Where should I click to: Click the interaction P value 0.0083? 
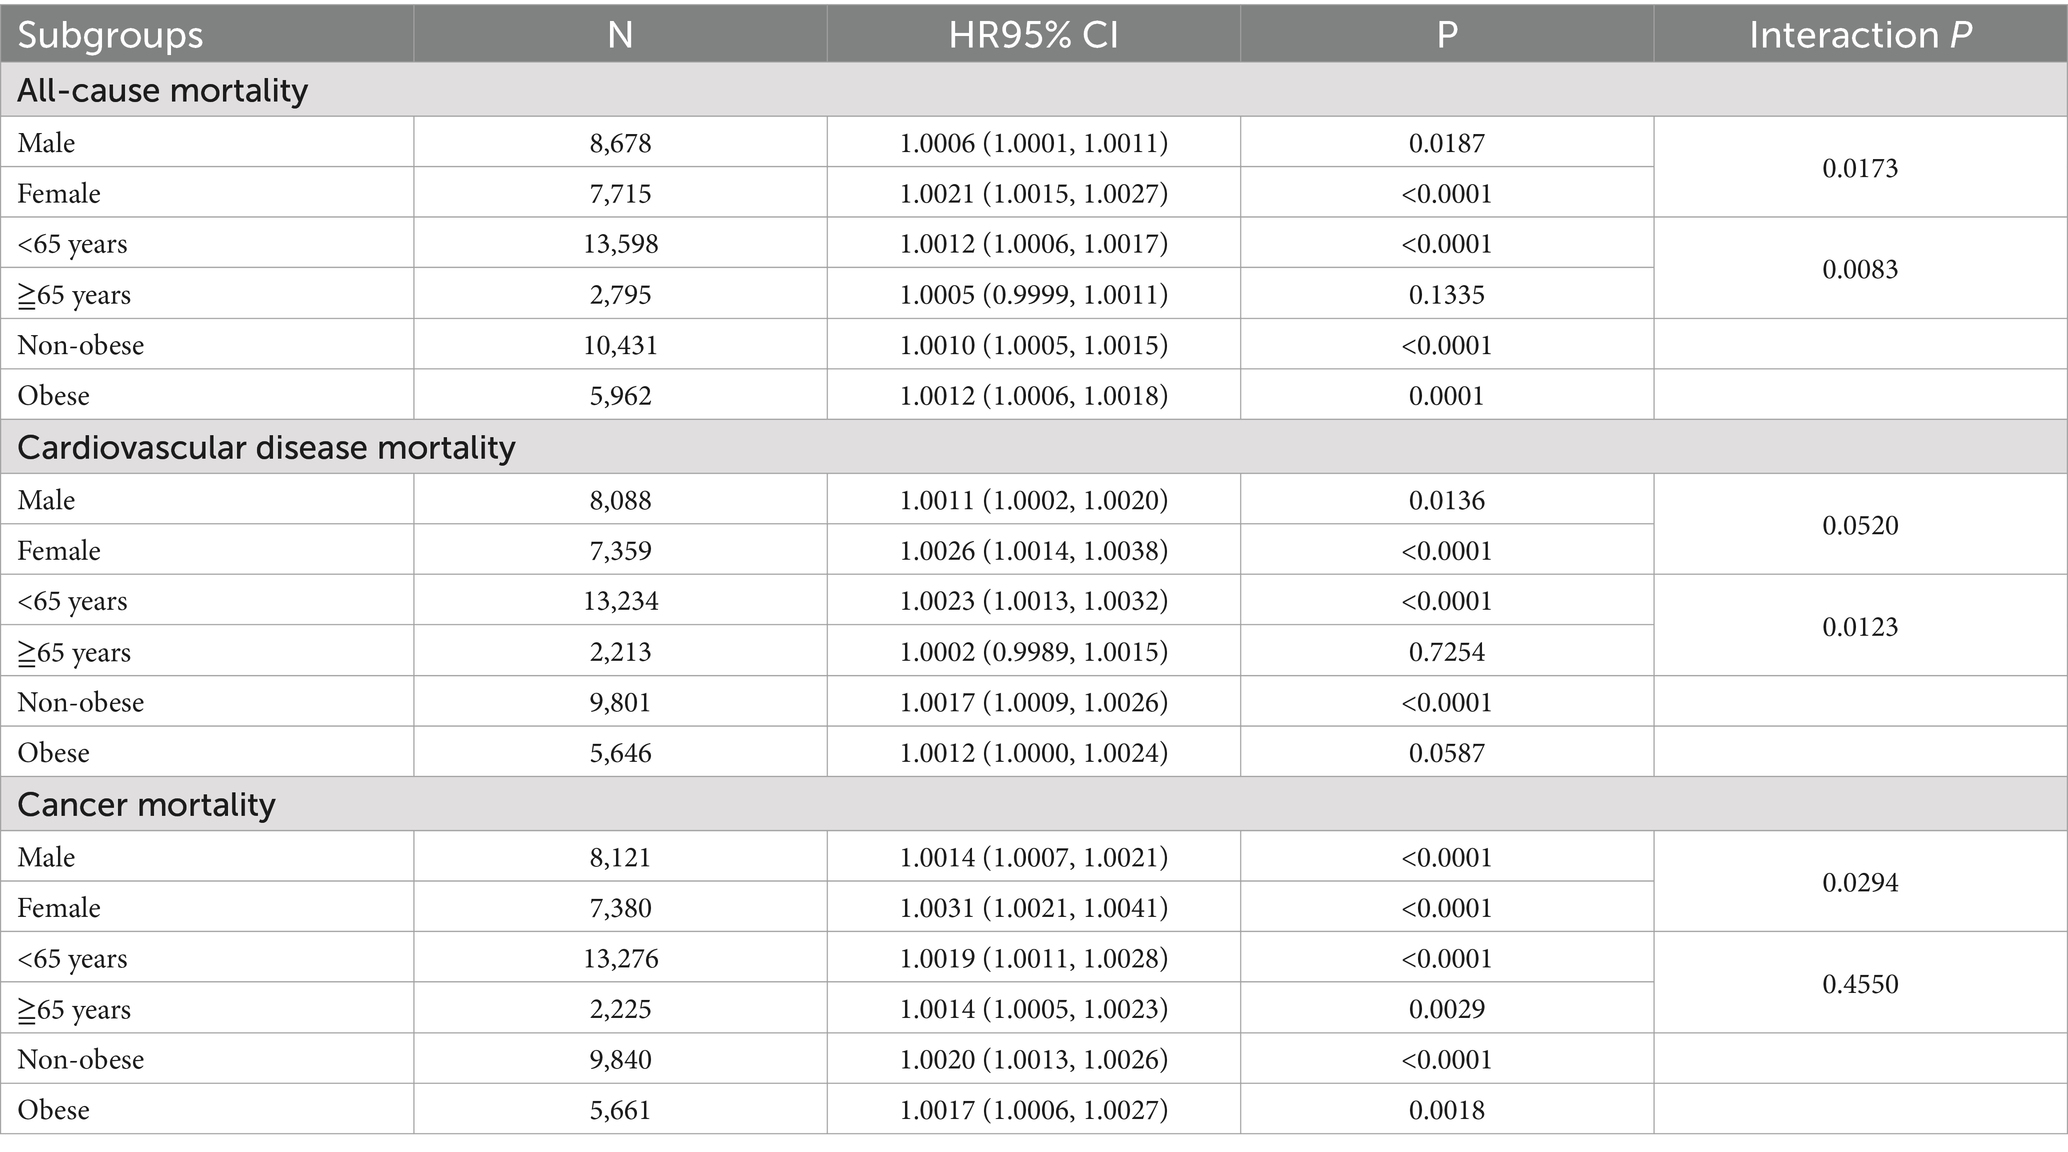coord(1859,269)
